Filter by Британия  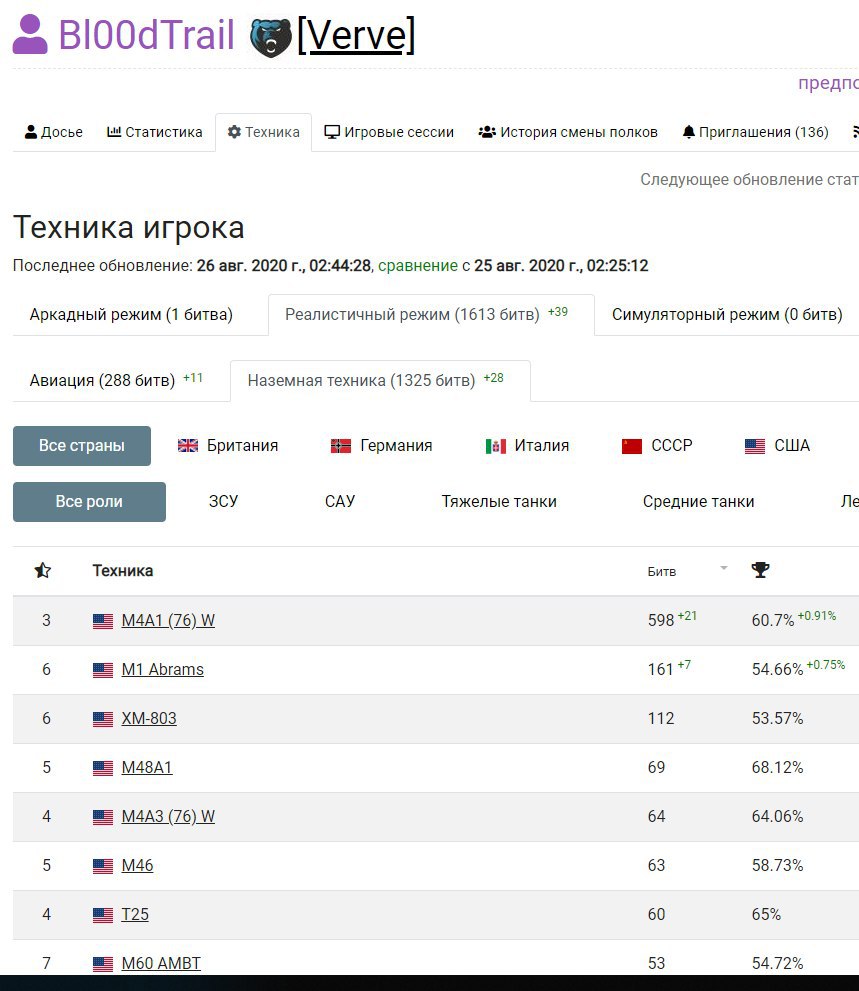(x=228, y=446)
